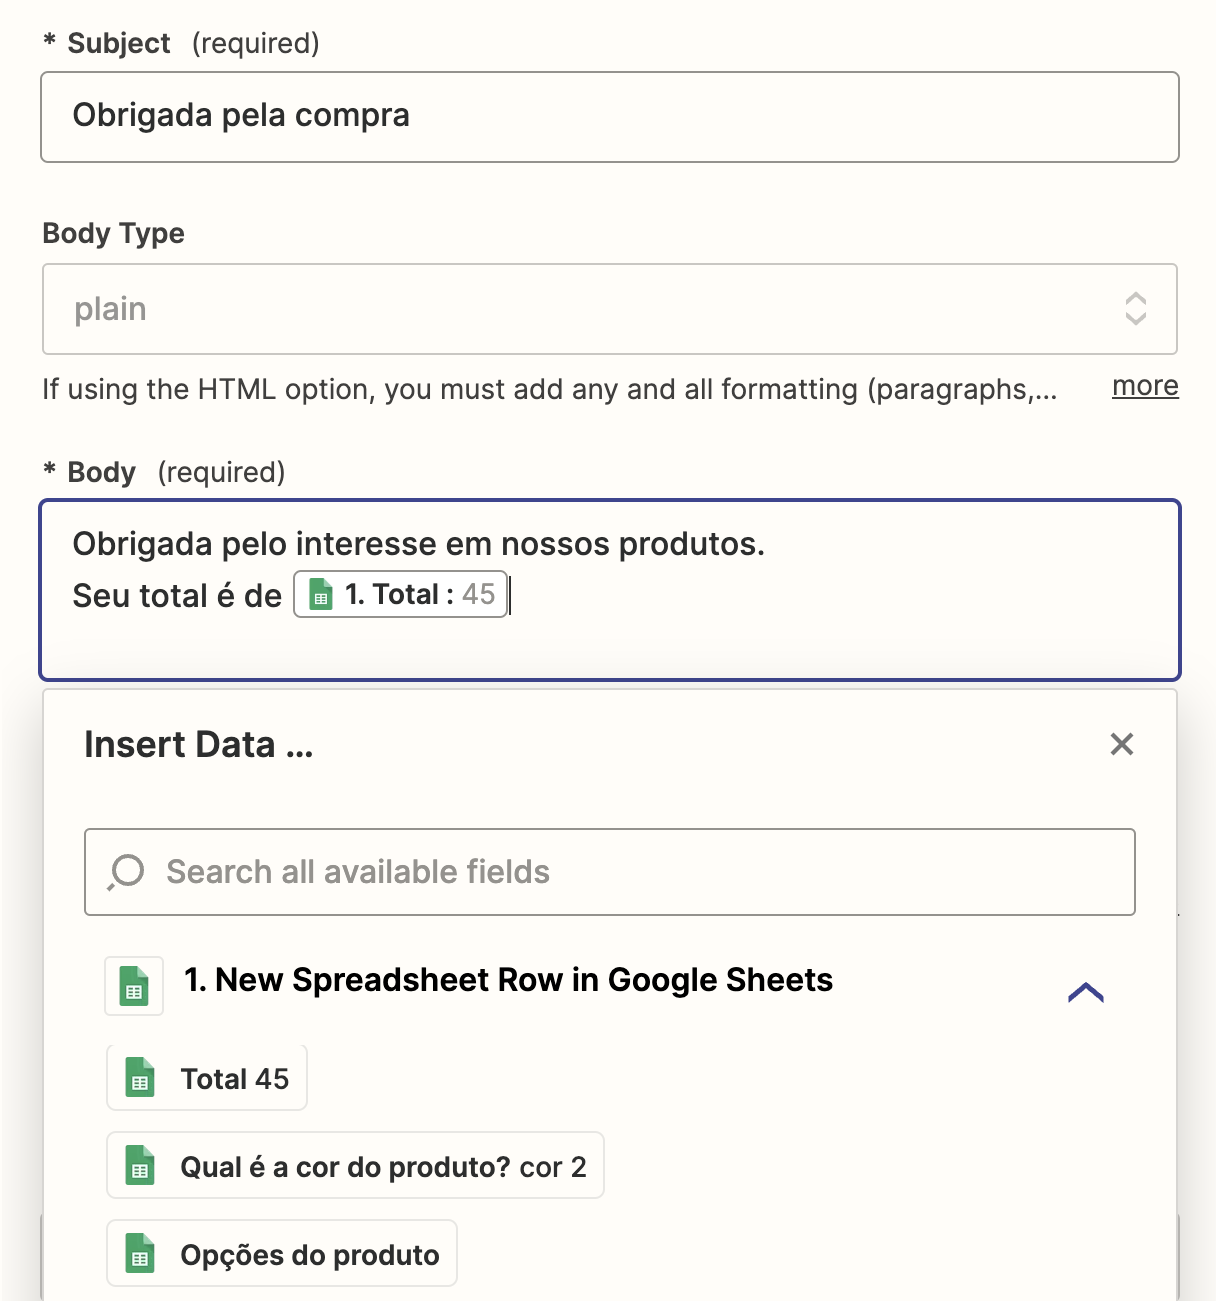Click the Subject text field
The width and height of the screenshot is (1216, 1301).
point(609,116)
